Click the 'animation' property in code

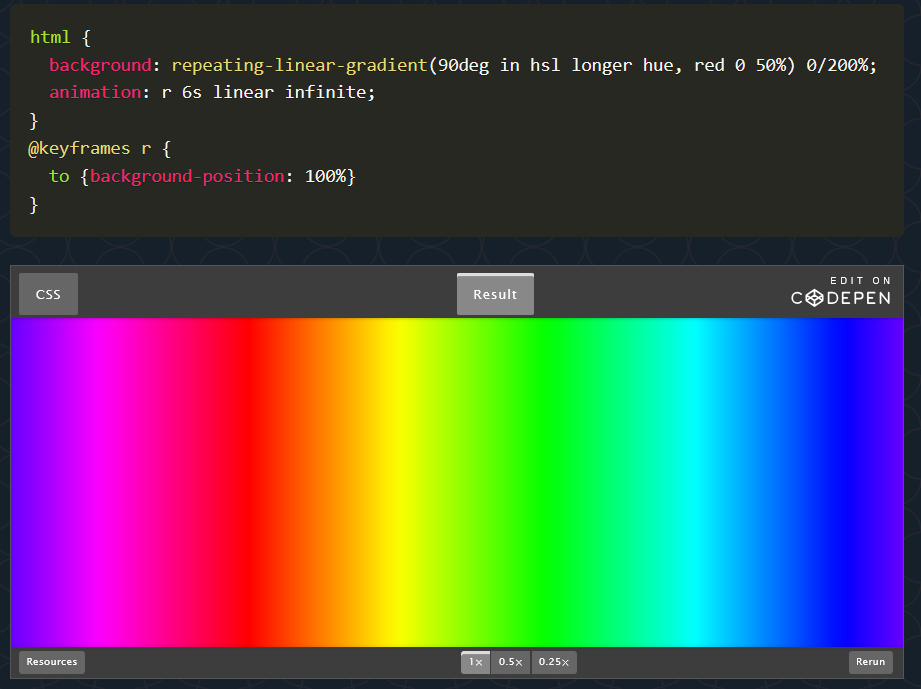95,92
